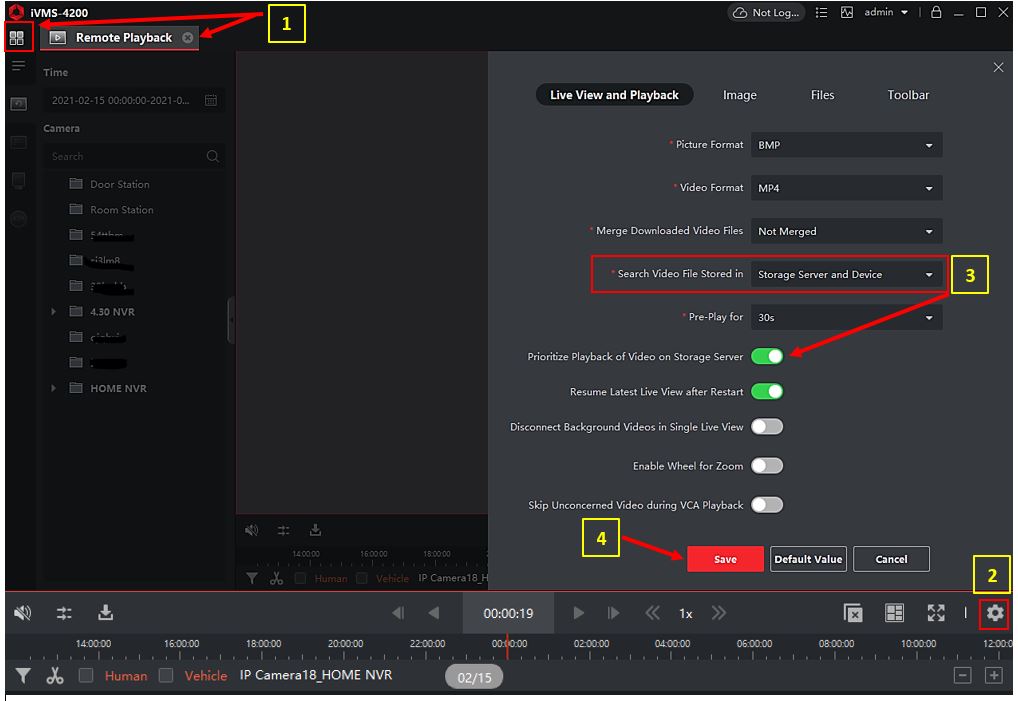Switch to the Image tab
Screen dimensions: 1018x701
point(739,95)
